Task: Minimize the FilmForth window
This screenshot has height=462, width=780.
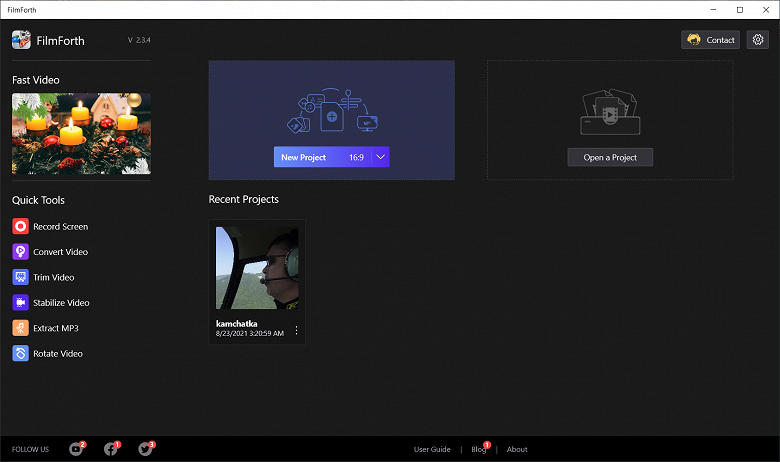Action: click(713, 9)
